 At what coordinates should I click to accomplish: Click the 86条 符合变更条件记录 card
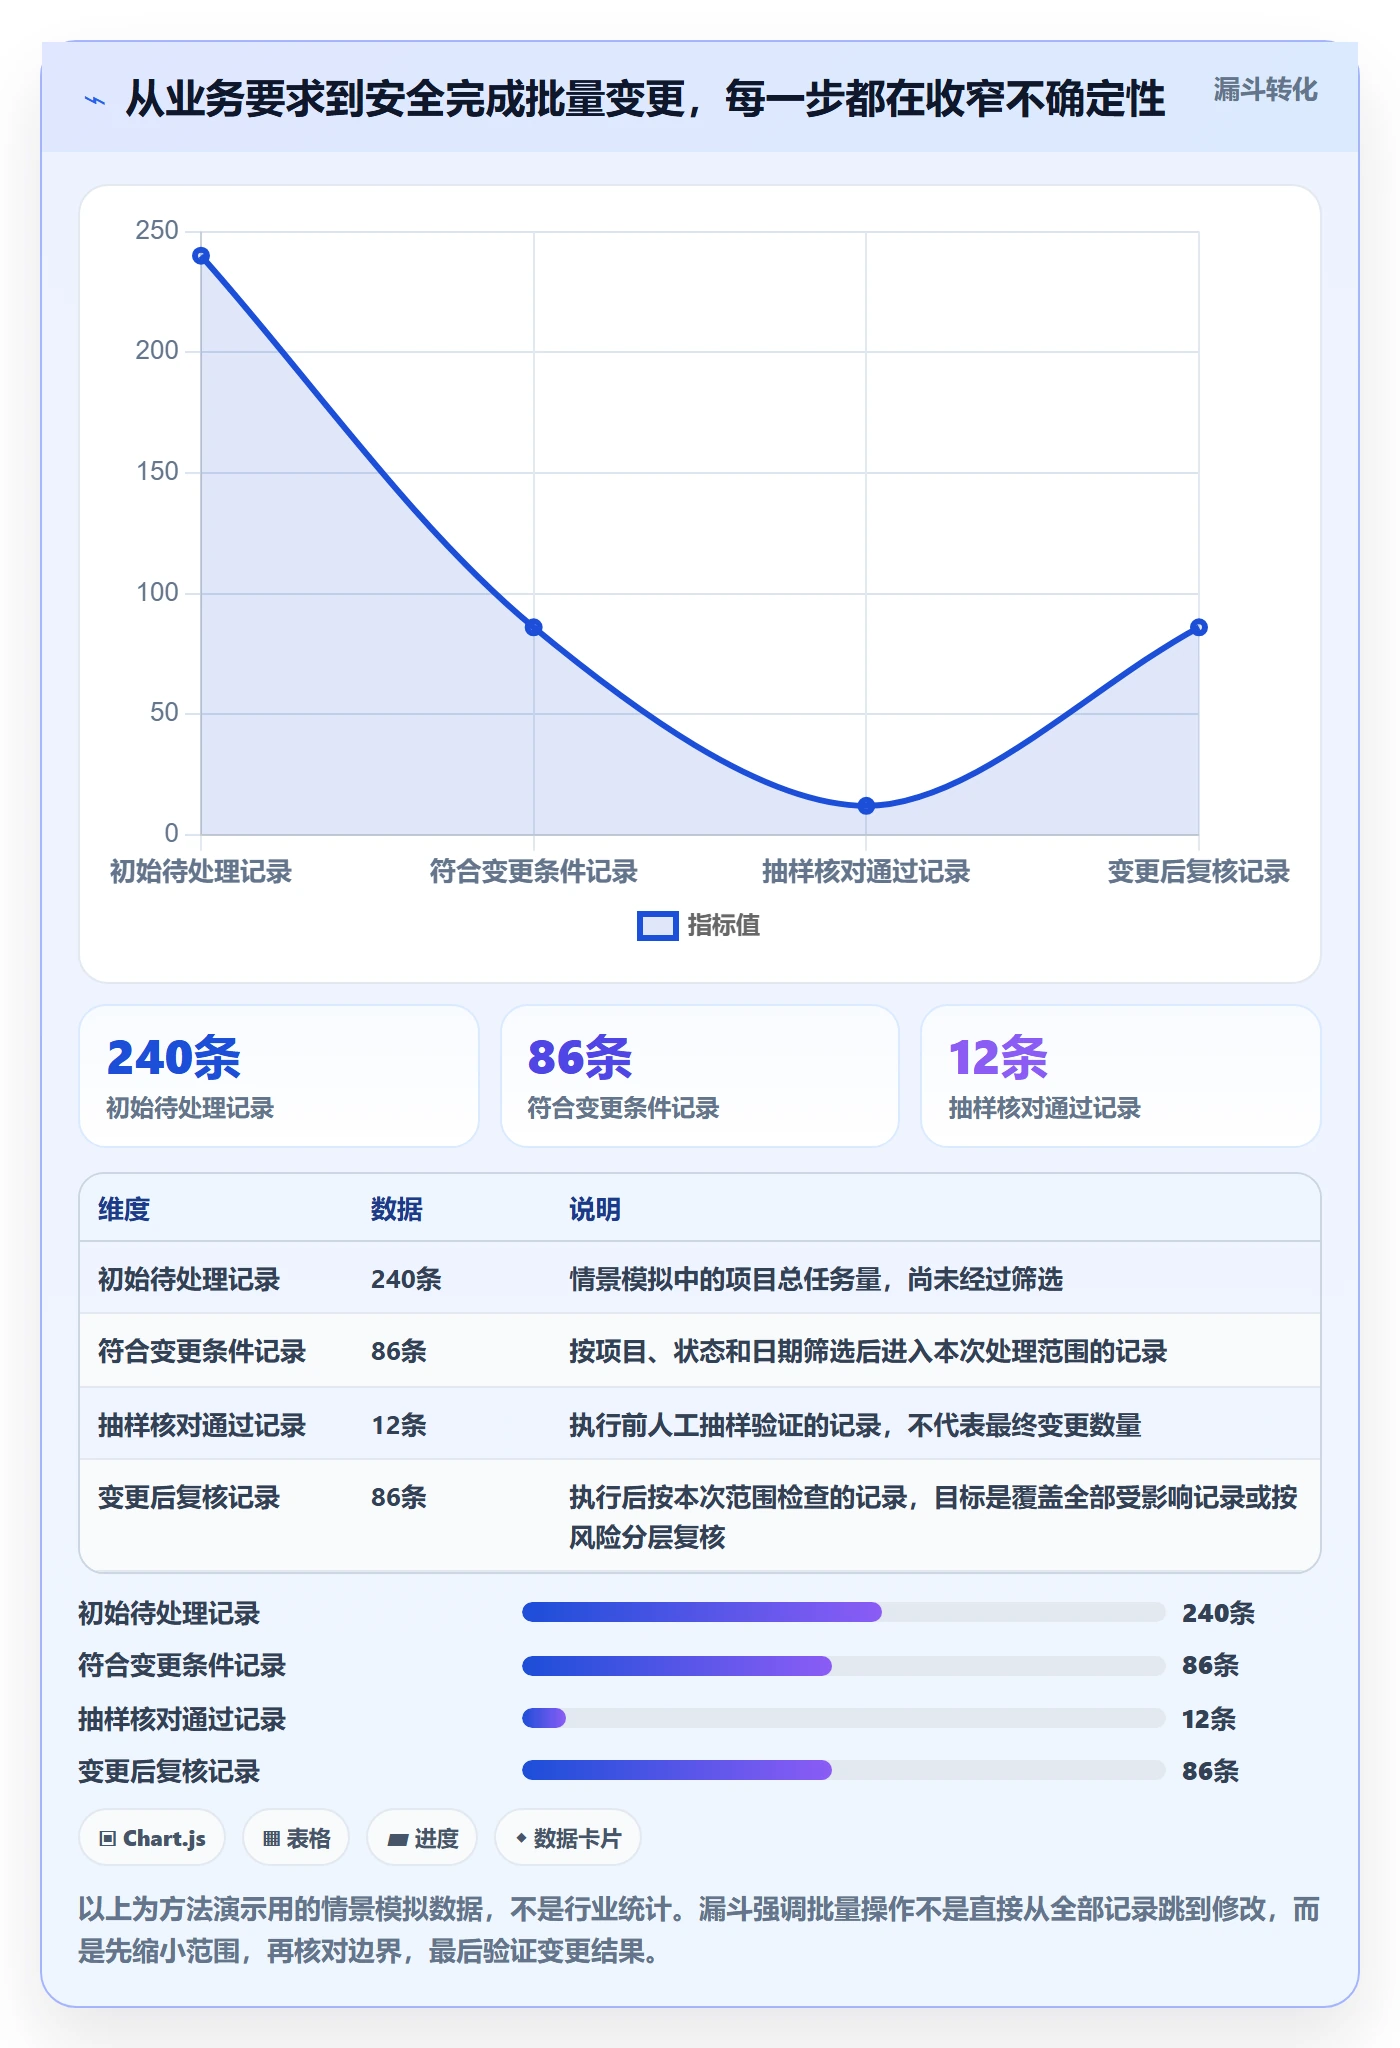[x=699, y=1076]
